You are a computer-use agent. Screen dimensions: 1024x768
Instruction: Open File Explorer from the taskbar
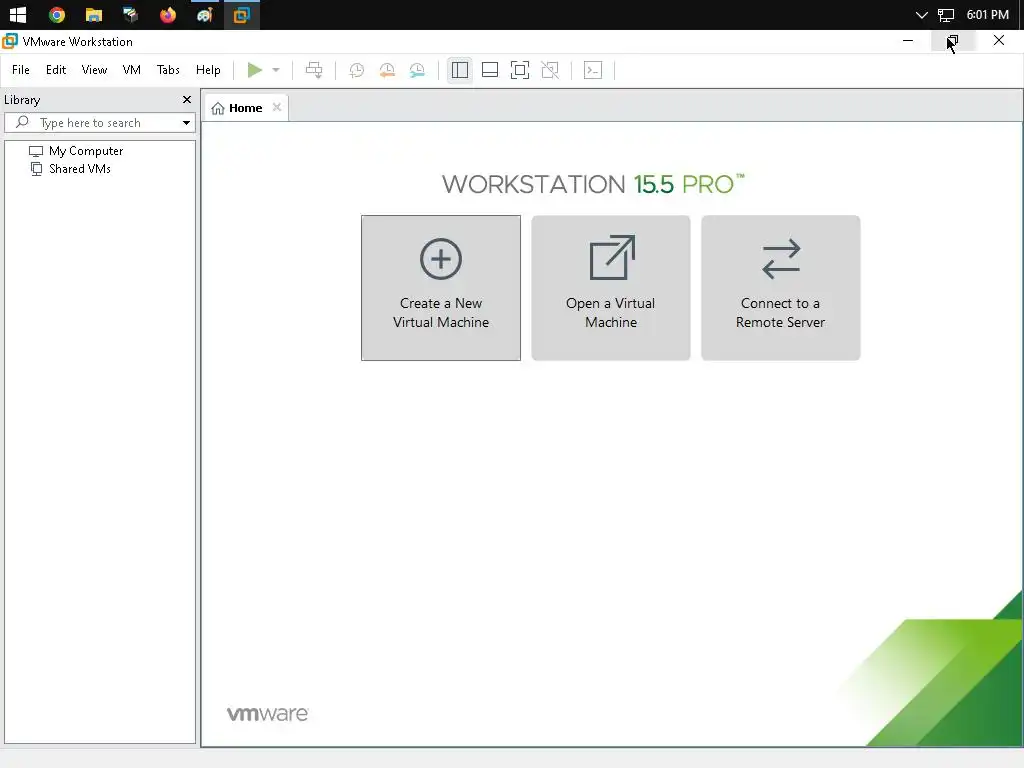tap(94, 15)
